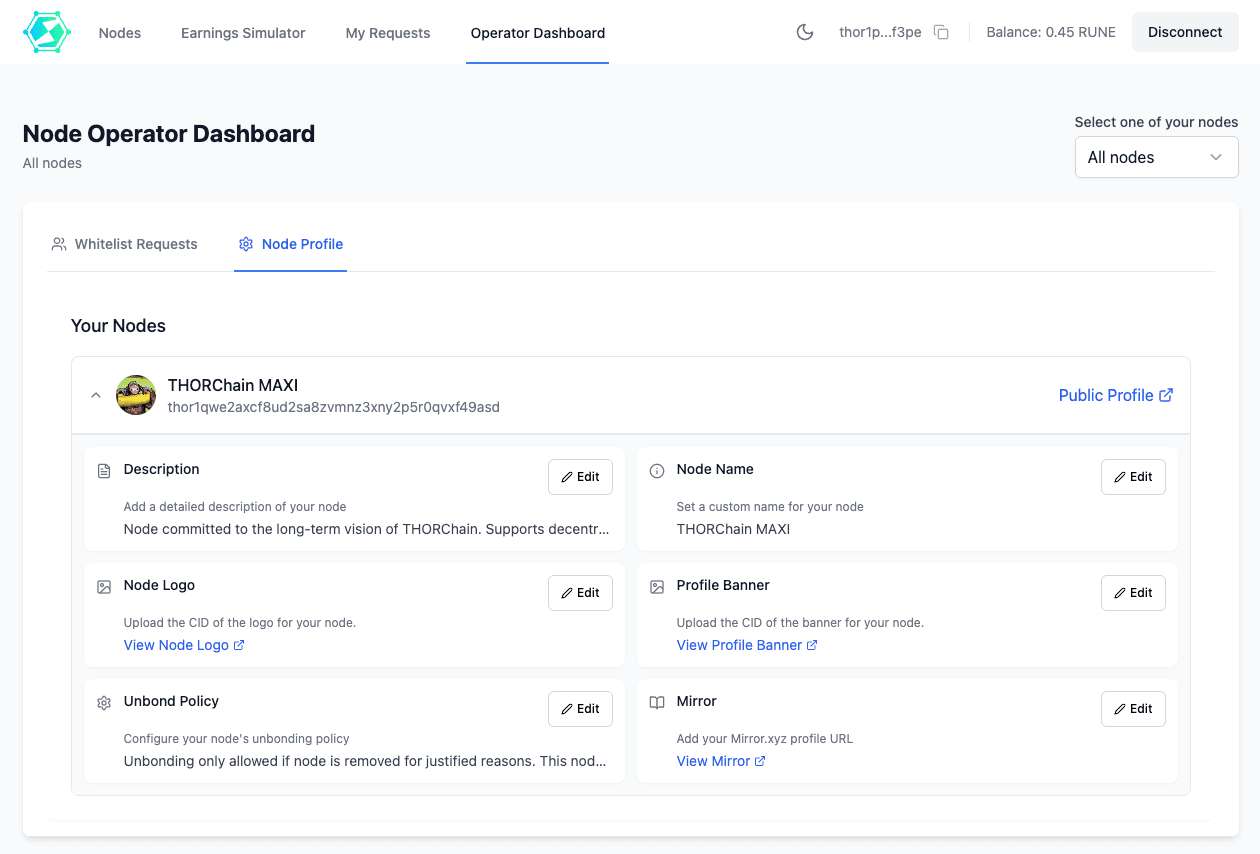The height and width of the screenshot is (854, 1260).
Task: Click the THORChain MAXI value under Node Name
Action: coord(733,529)
